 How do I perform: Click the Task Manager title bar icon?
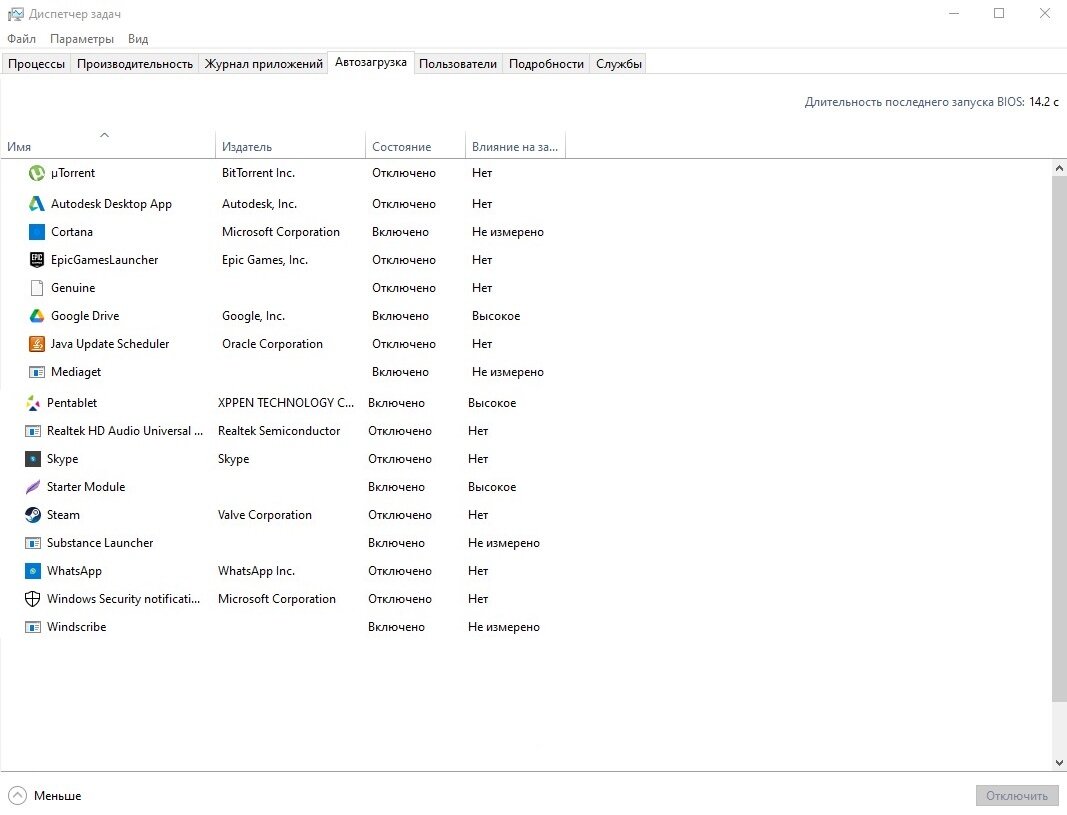tap(15, 14)
